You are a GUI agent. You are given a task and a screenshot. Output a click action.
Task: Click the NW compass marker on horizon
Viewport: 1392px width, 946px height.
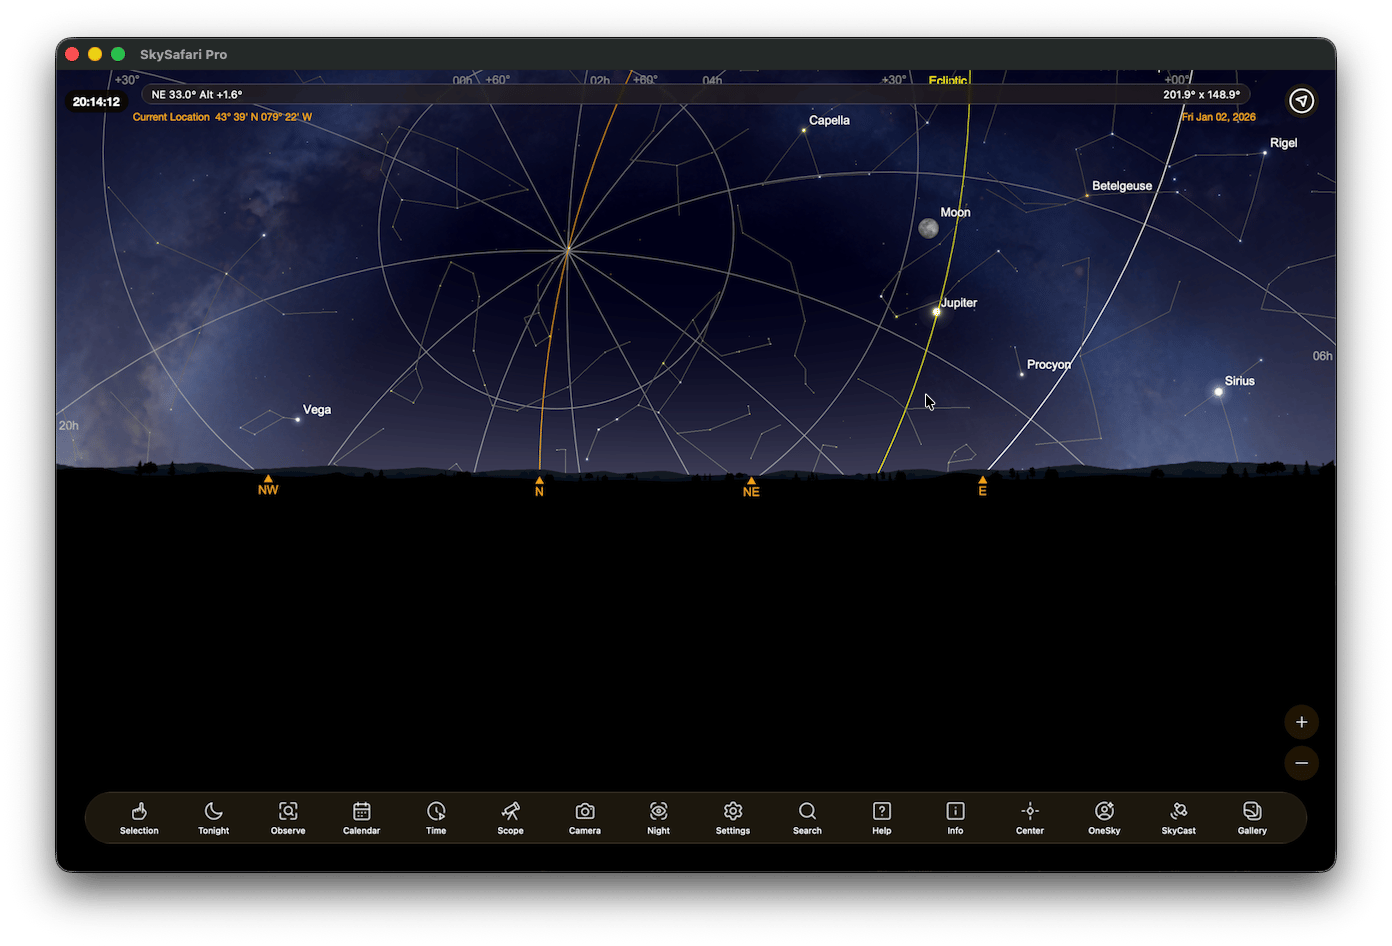268,485
